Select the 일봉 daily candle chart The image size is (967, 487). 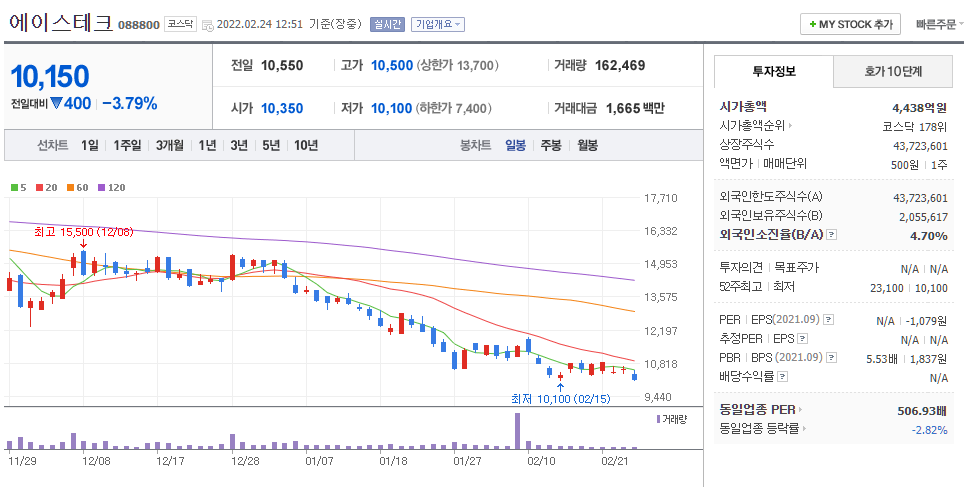(516, 146)
